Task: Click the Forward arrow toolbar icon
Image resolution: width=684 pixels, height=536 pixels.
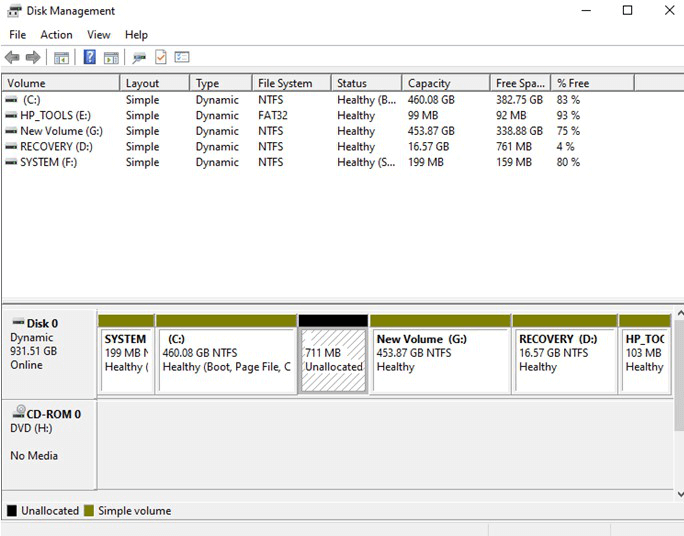Action: click(x=33, y=57)
